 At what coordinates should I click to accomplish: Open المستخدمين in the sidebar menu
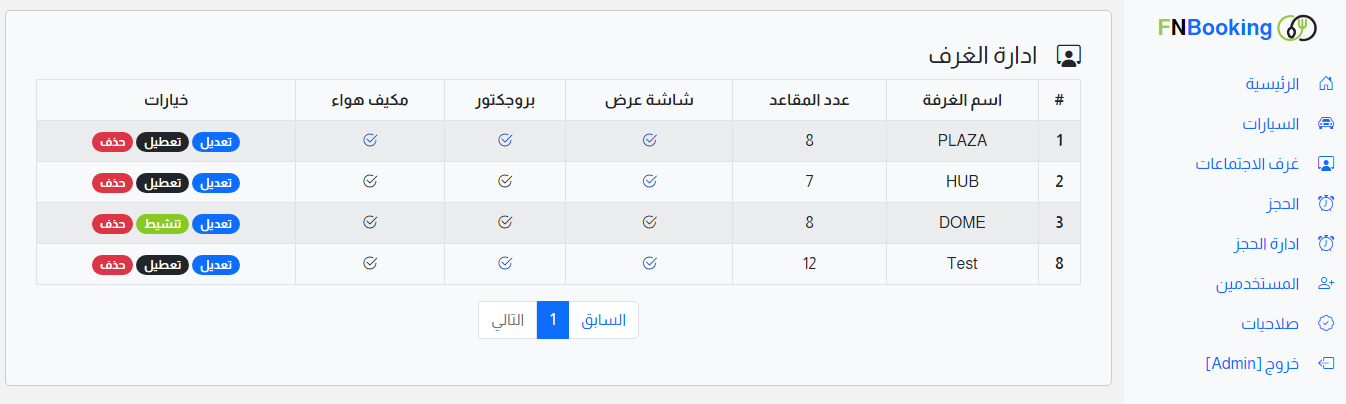tap(1257, 284)
